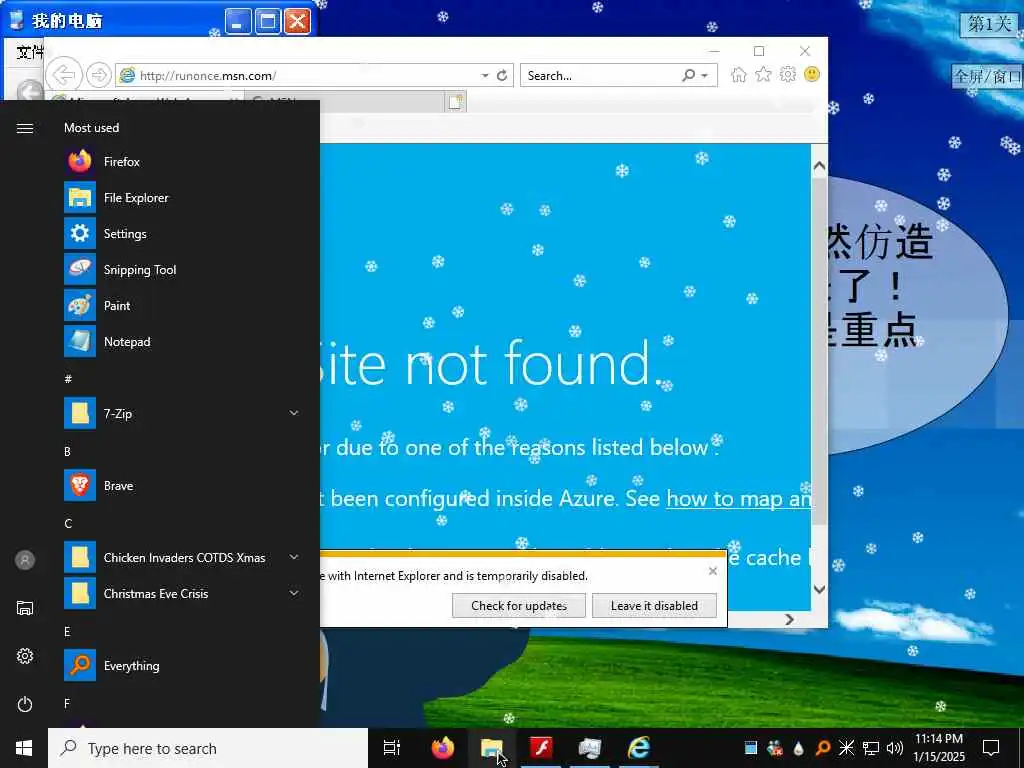Image resolution: width=1024 pixels, height=768 pixels.
Task: Open the water drop tray icon
Action: [x=799, y=748]
